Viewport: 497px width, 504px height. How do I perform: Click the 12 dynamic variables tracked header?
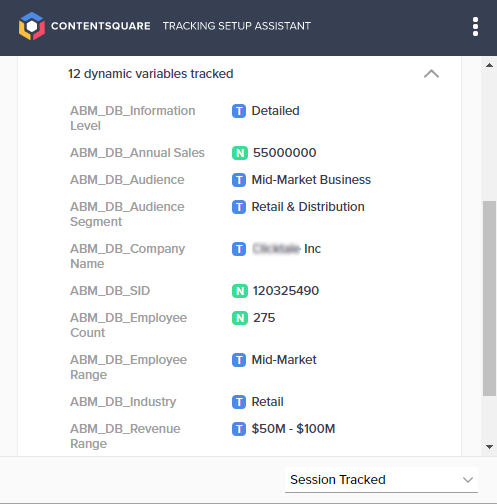[151, 74]
